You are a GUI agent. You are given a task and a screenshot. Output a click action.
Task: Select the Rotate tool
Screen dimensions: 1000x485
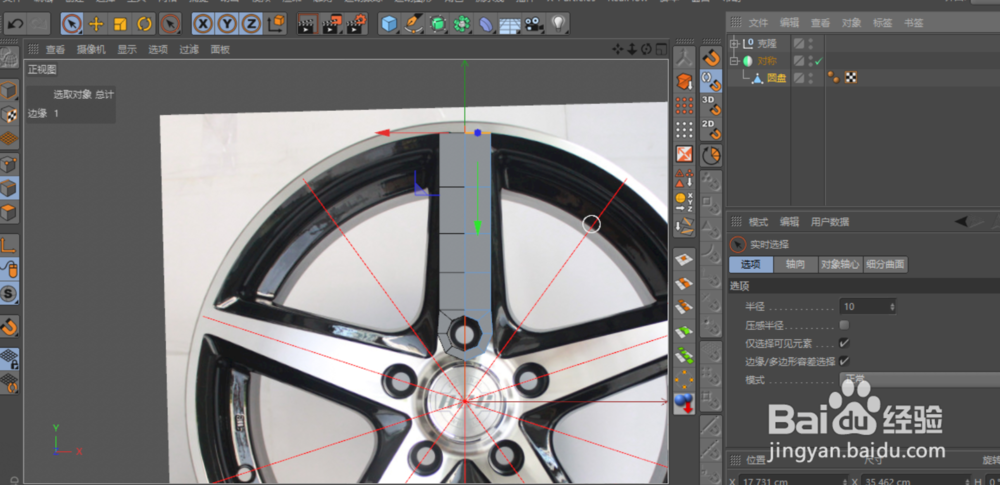tap(145, 24)
